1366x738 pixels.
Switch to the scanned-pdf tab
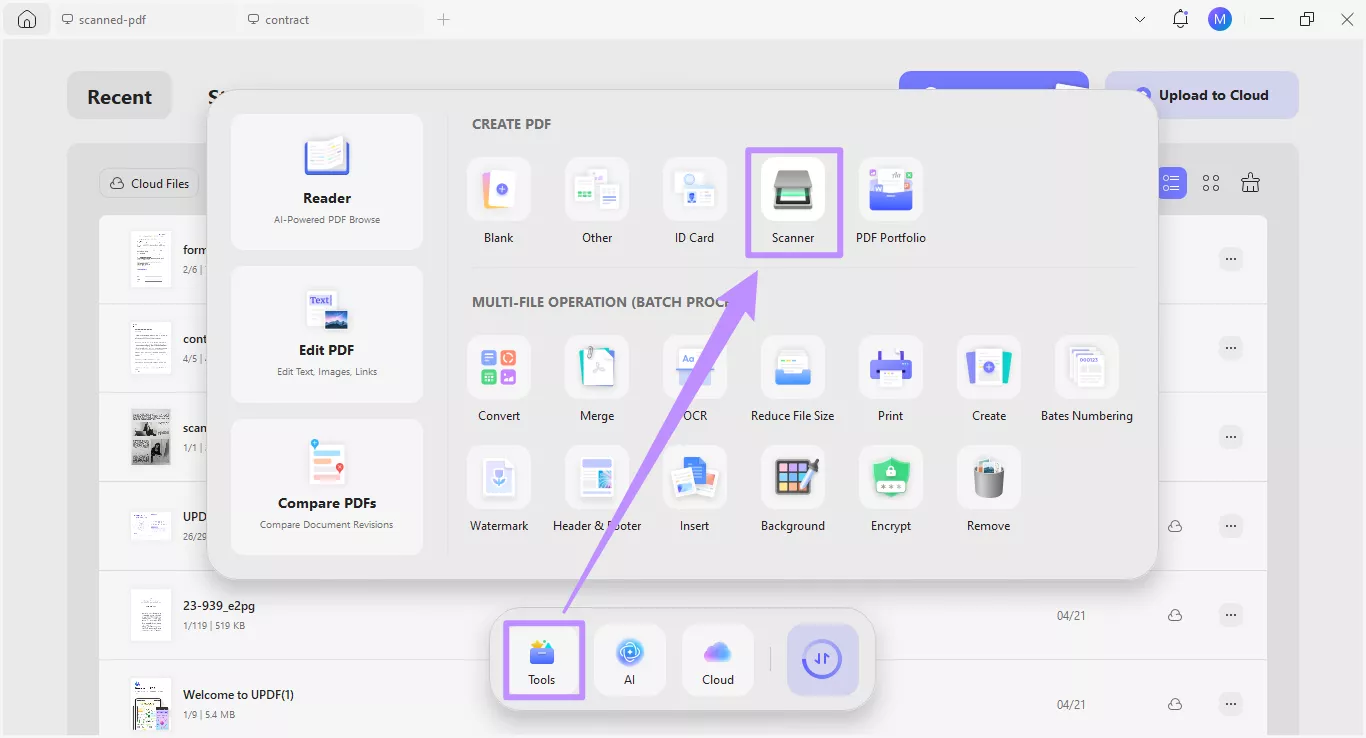(113, 18)
